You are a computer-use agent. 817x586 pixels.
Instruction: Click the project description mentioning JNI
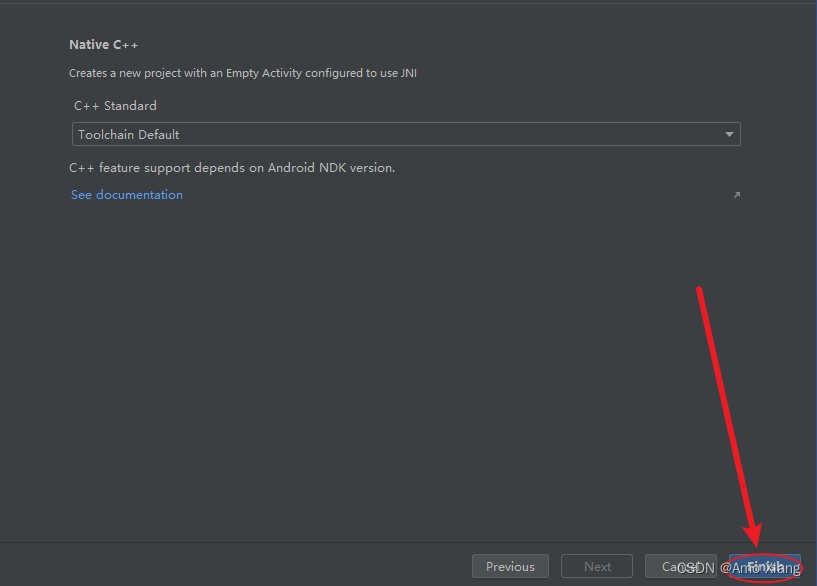pos(250,73)
